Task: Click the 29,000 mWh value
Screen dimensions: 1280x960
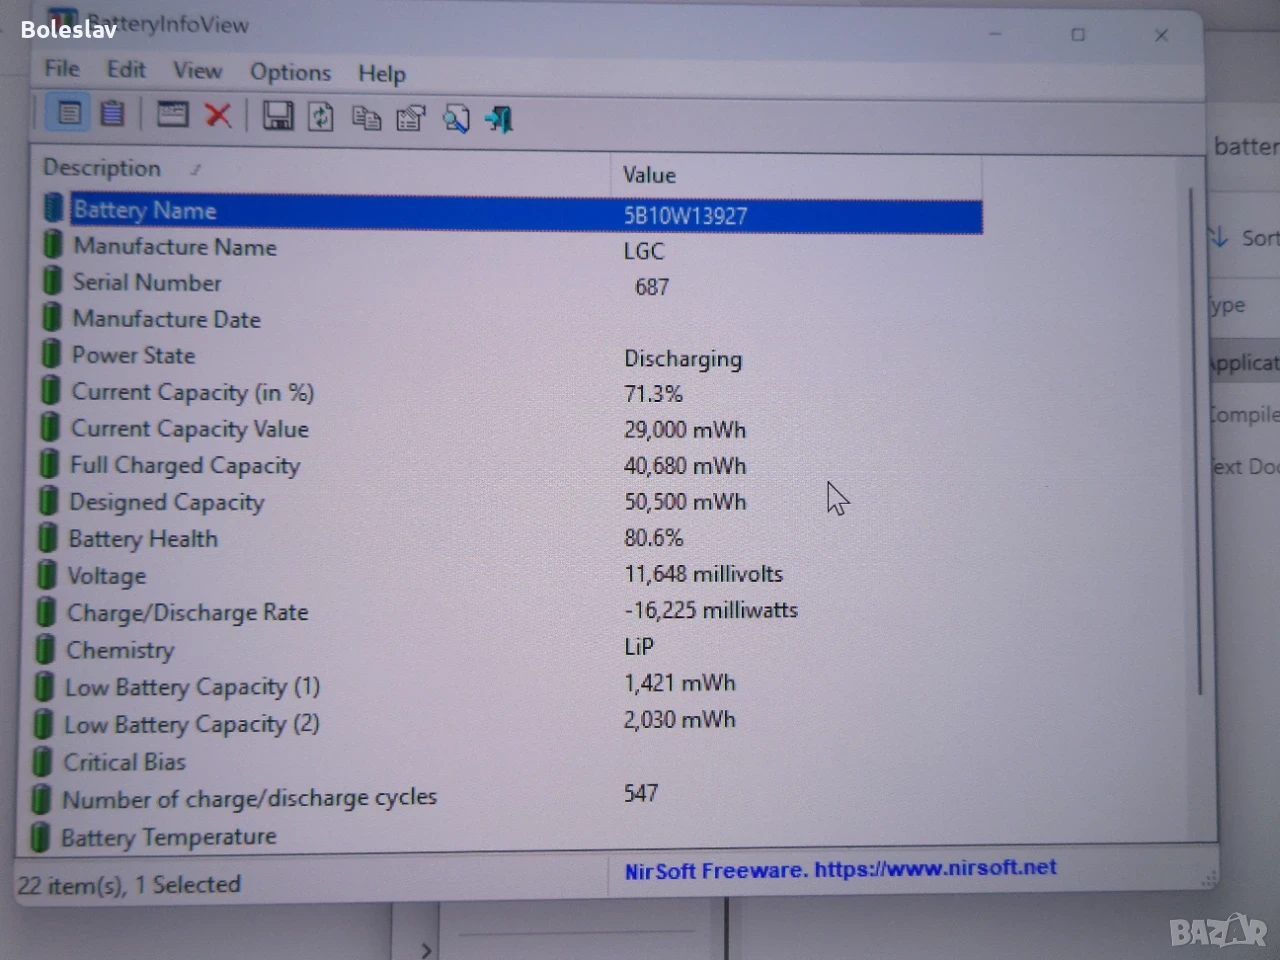Action: coord(685,430)
